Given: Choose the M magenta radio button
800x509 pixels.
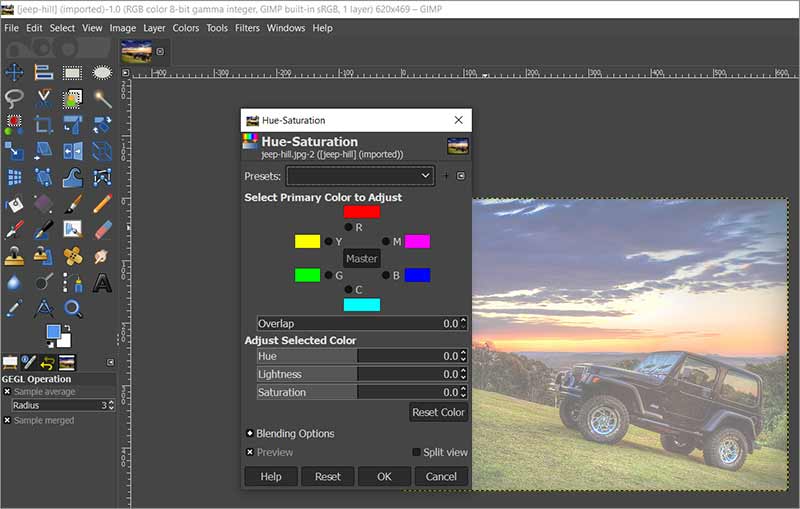Looking at the screenshot, I should pyautogui.click(x=386, y=241).
